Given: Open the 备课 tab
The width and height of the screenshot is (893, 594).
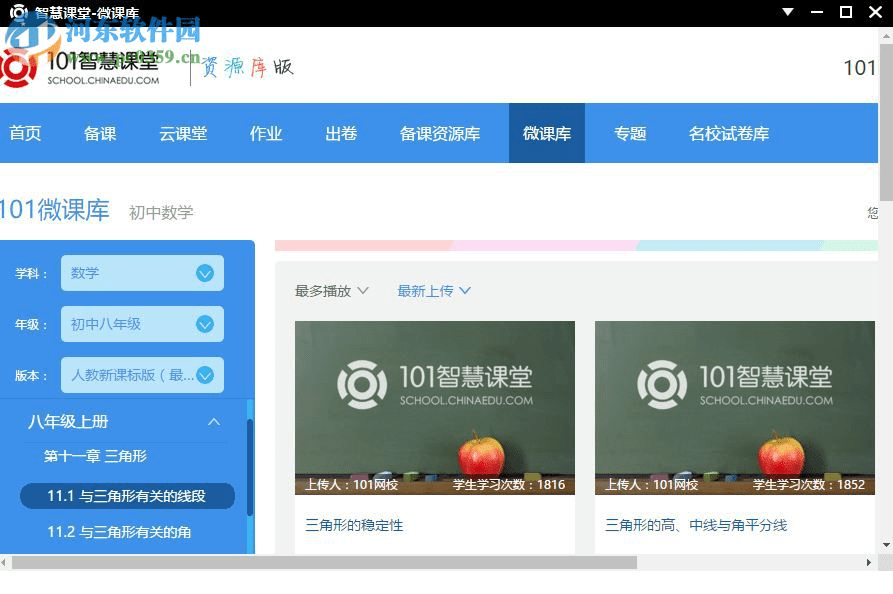Looking at the screenshot, I should [x=100, y=133].
